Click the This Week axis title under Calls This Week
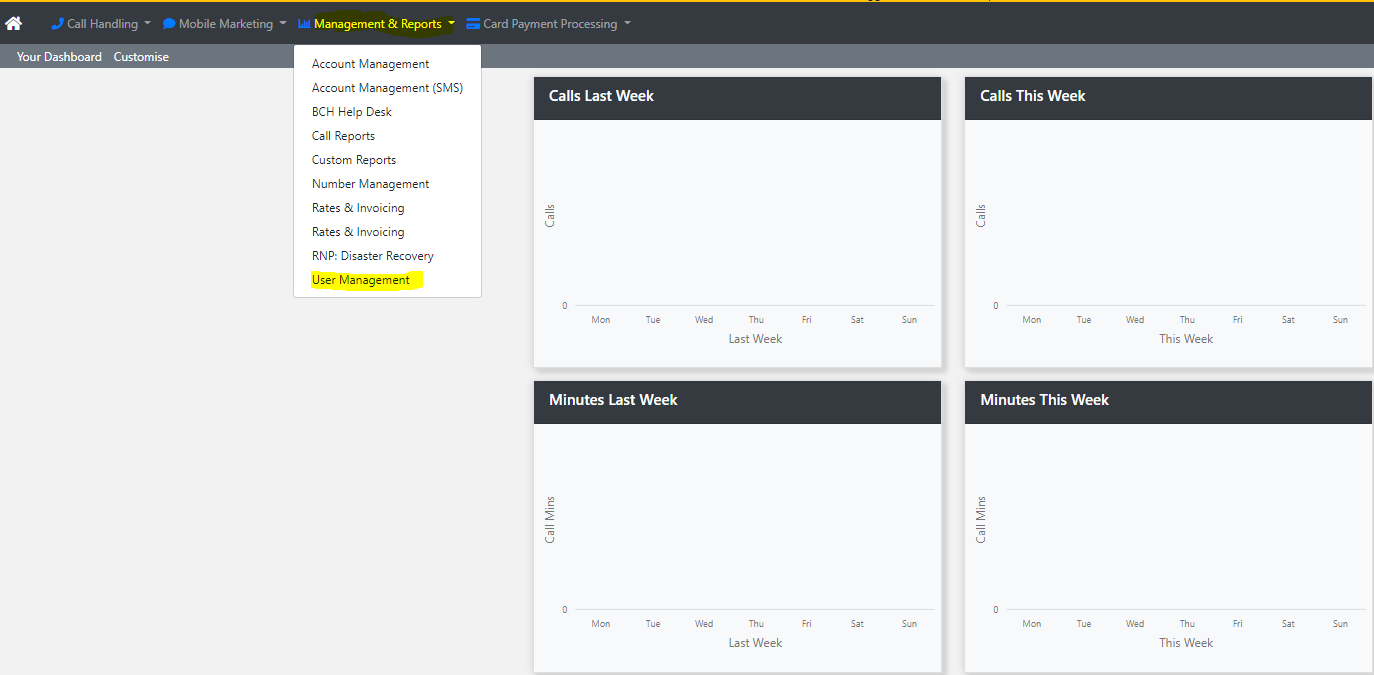Viewport: 1374px width, 675px height. coord(1186,339)
